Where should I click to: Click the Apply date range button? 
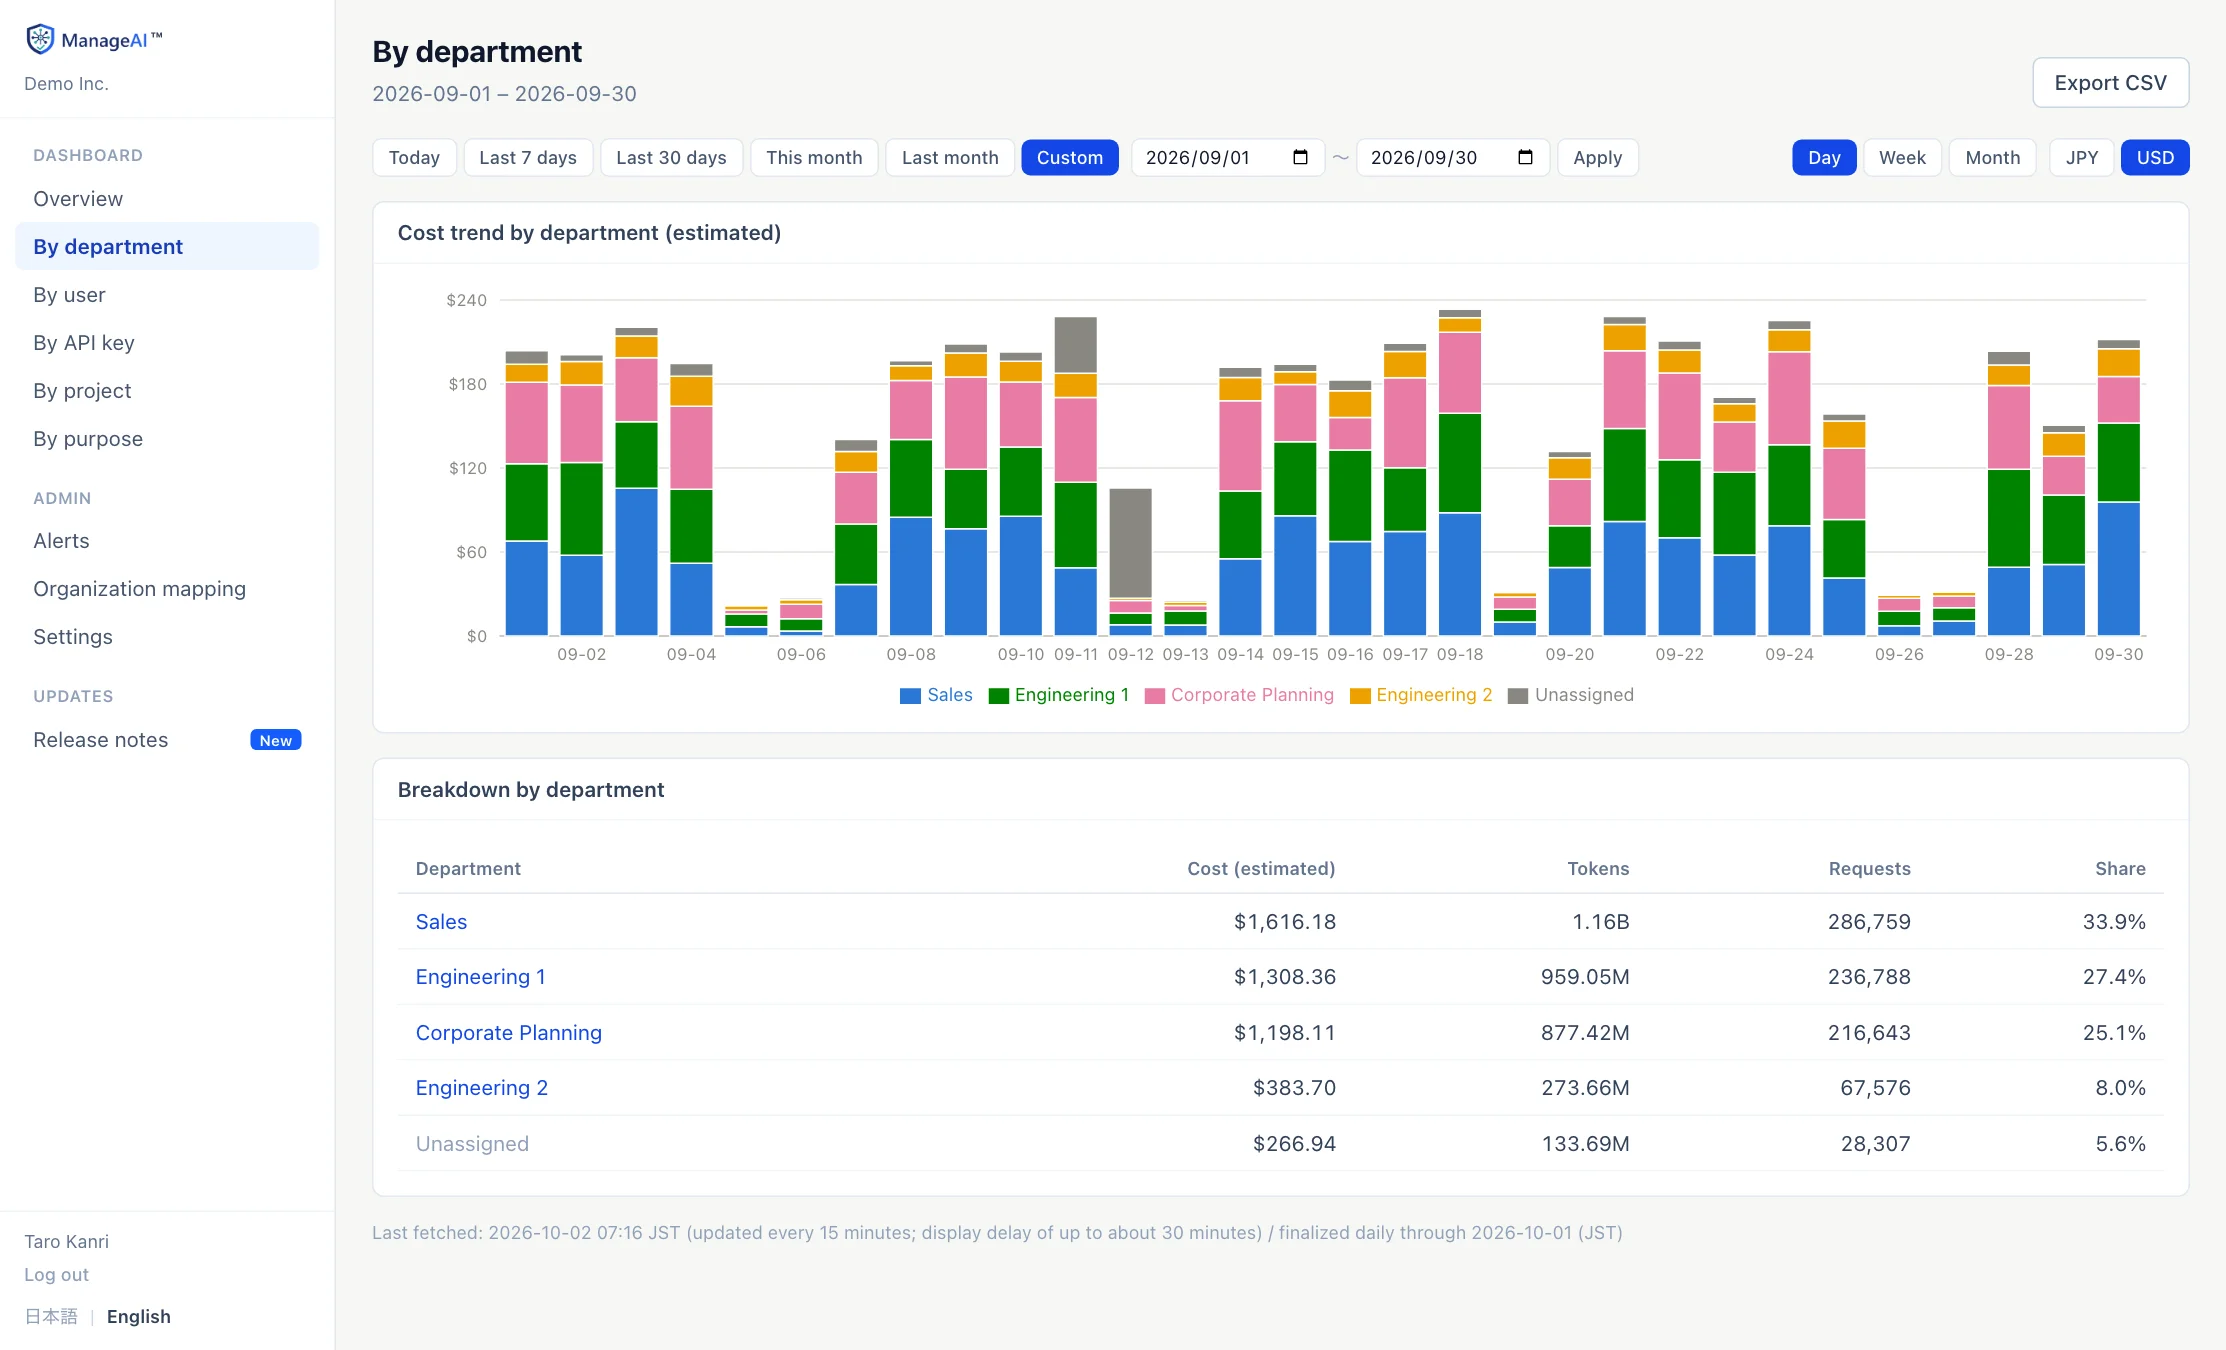pyautogui.click(x=1597, y=157)
